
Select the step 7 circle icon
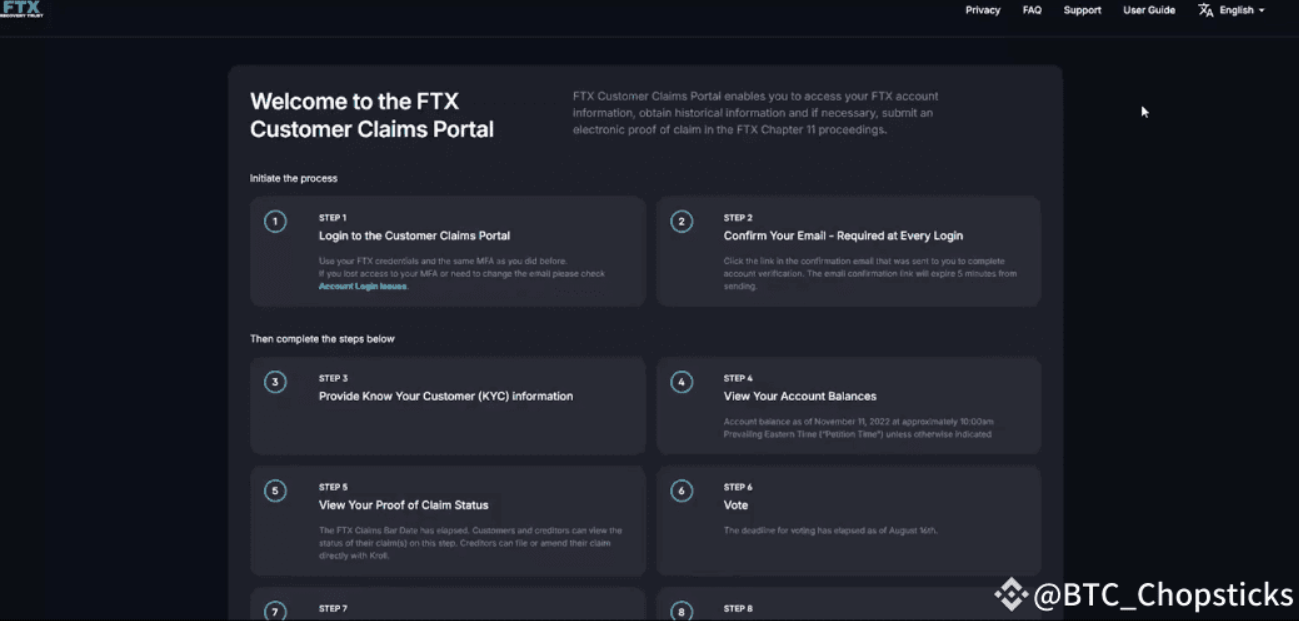(275, 611)
